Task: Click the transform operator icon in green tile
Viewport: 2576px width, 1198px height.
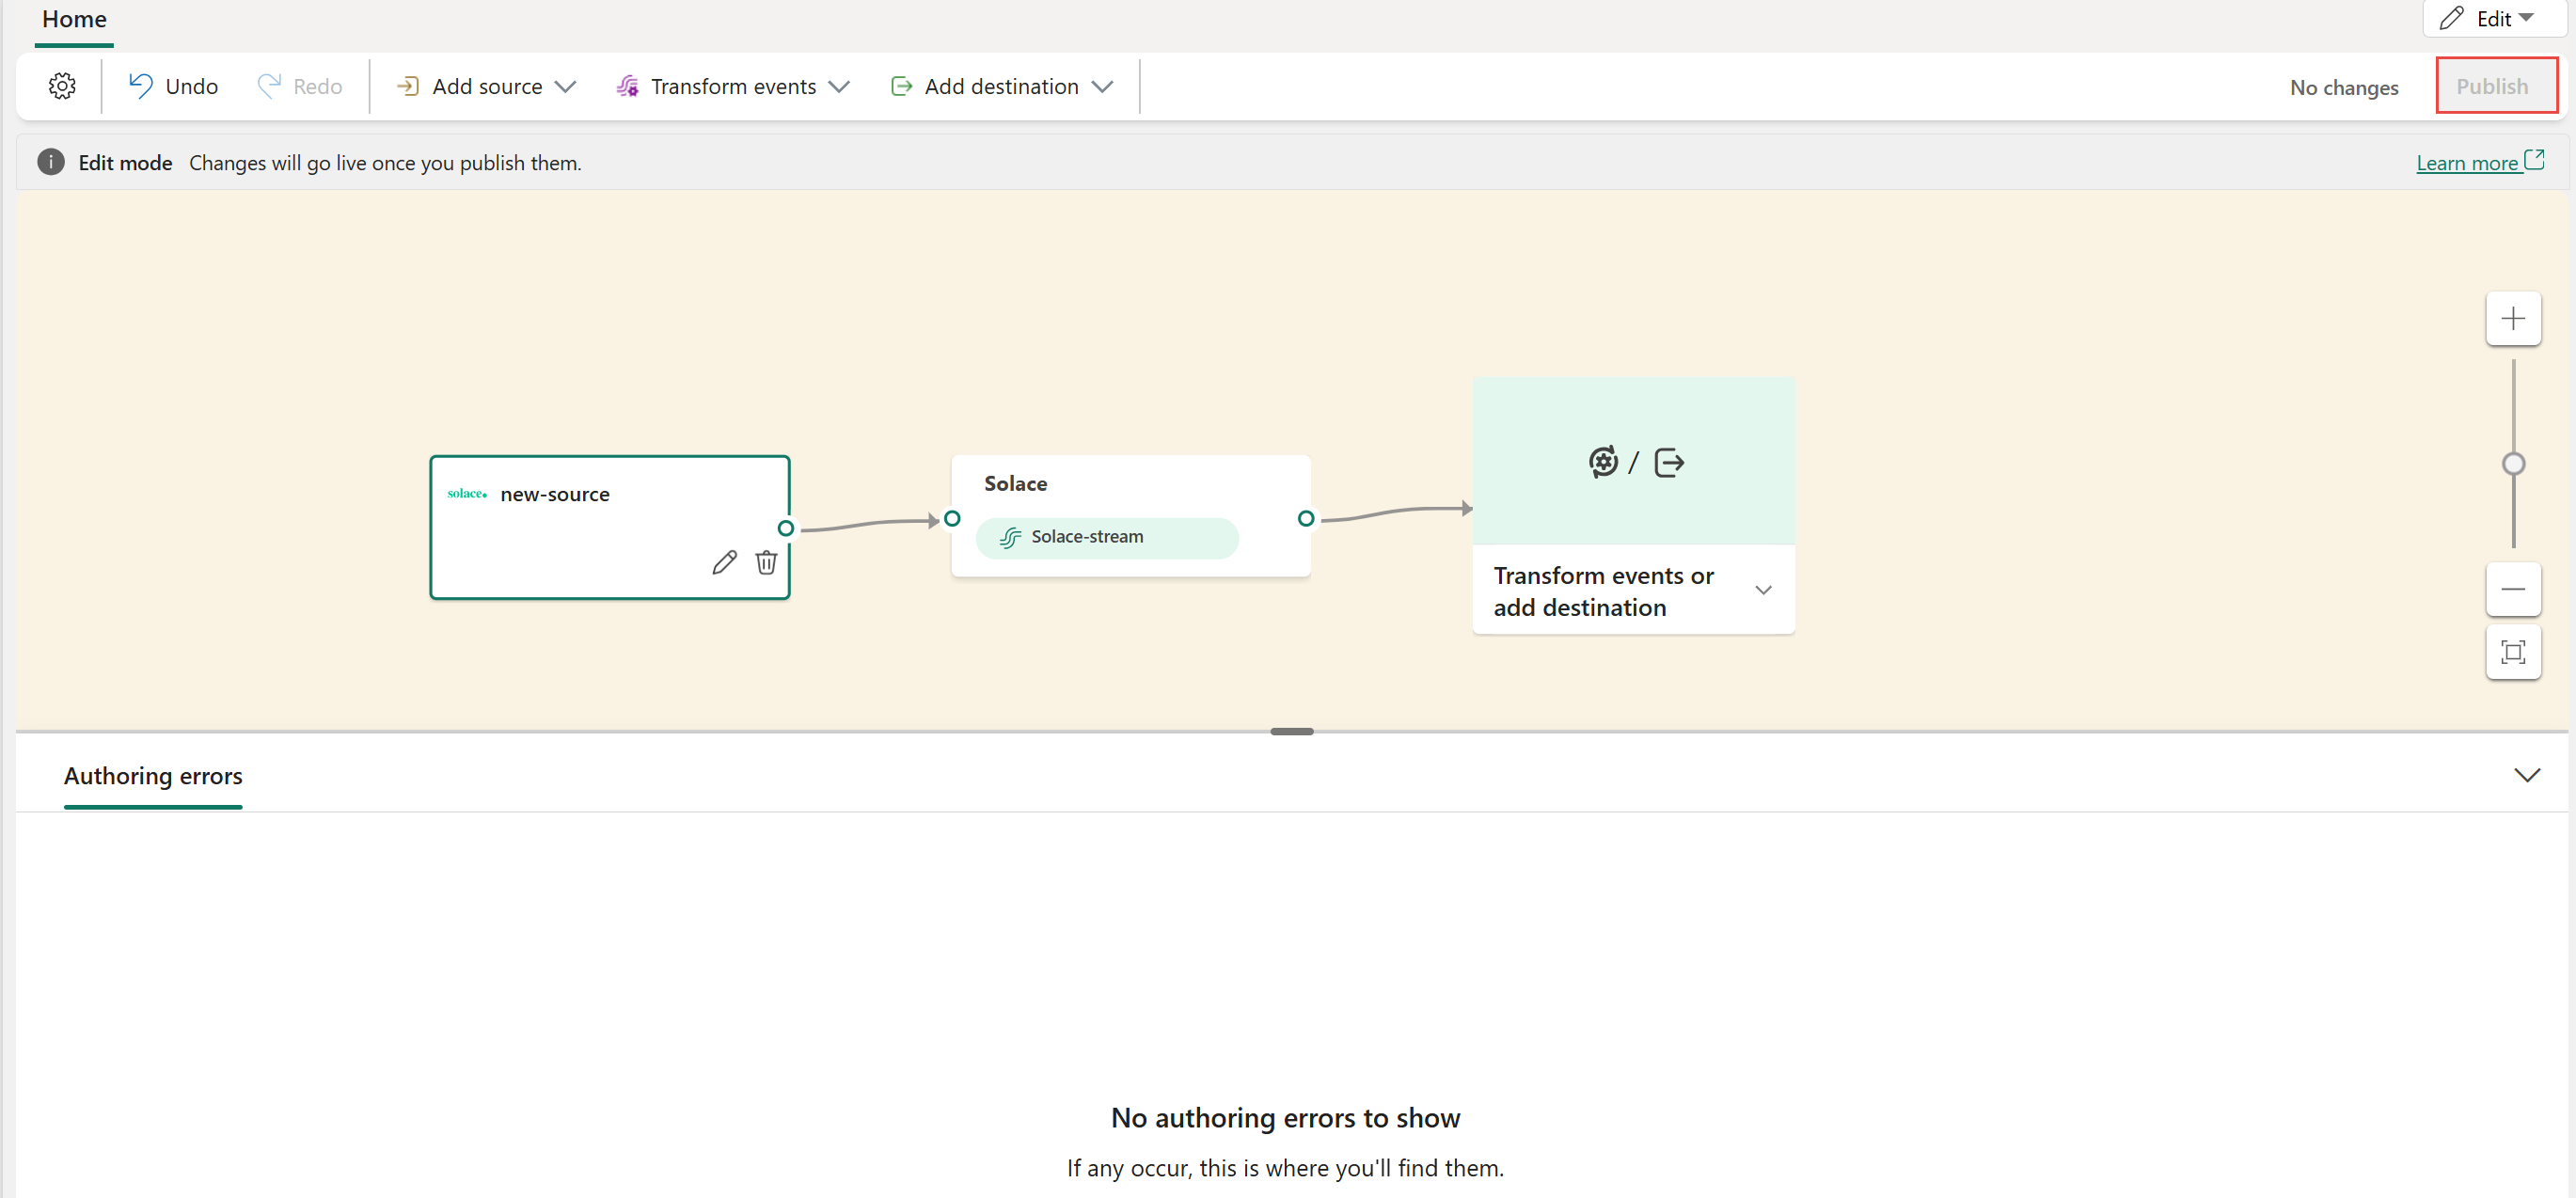Action: click(x=1603, y=462)
